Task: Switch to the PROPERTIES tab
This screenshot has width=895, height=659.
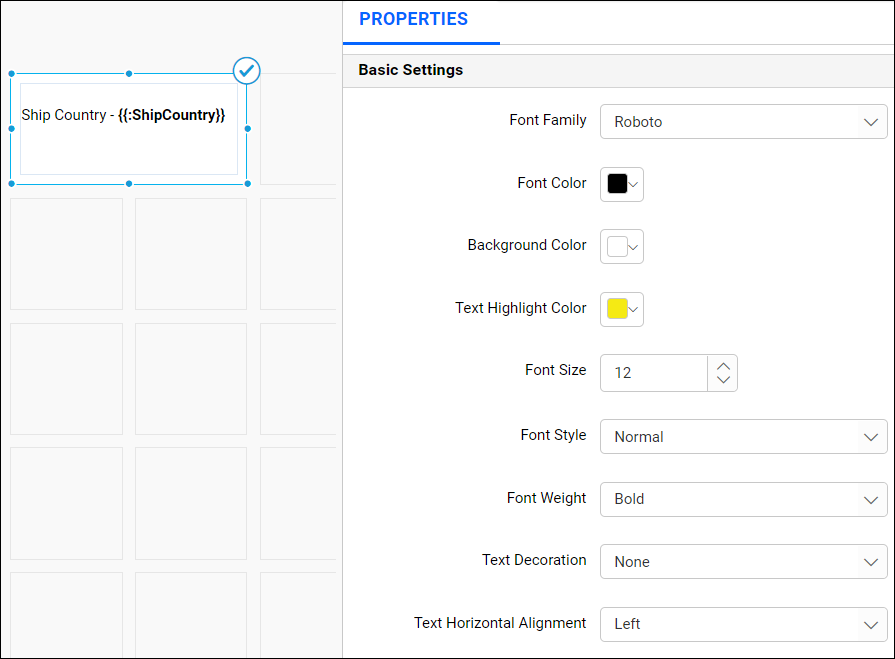Action: pyautogui.click(x=413, y=19)
